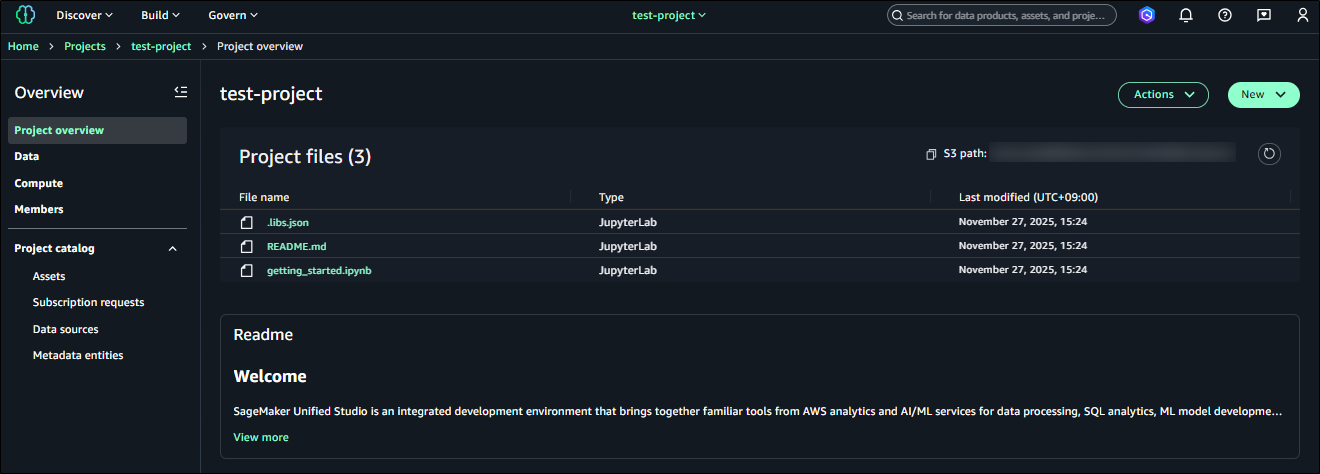1320x474 pixels.
Task: Copy the S3 path
Action: tap(931, 154)
